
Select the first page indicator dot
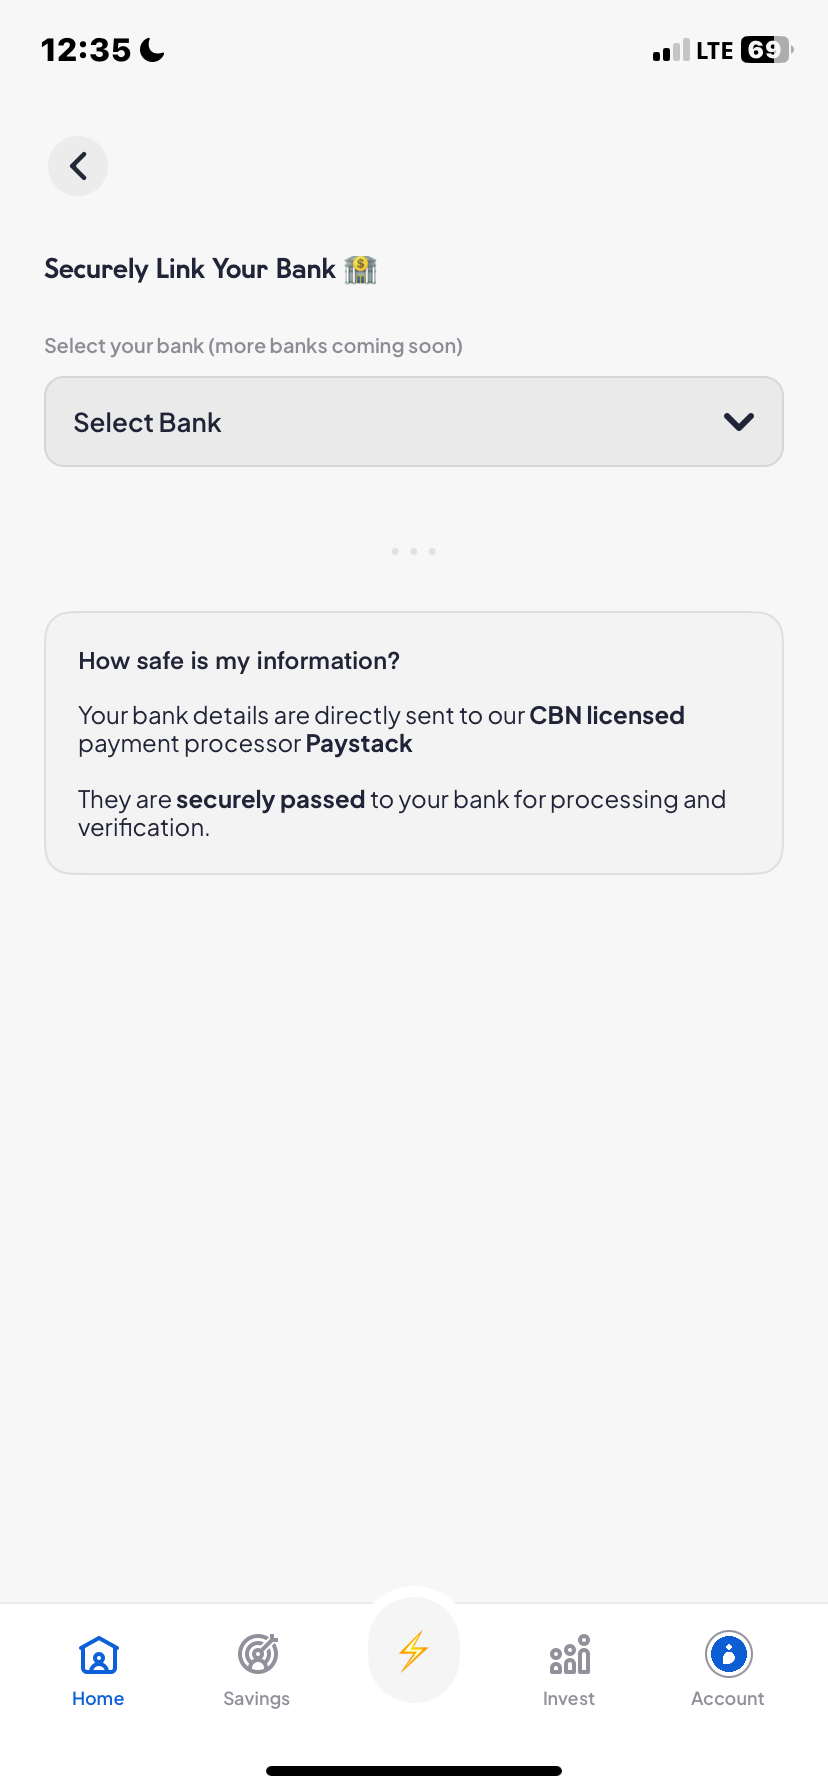click(x=394, y=550)
